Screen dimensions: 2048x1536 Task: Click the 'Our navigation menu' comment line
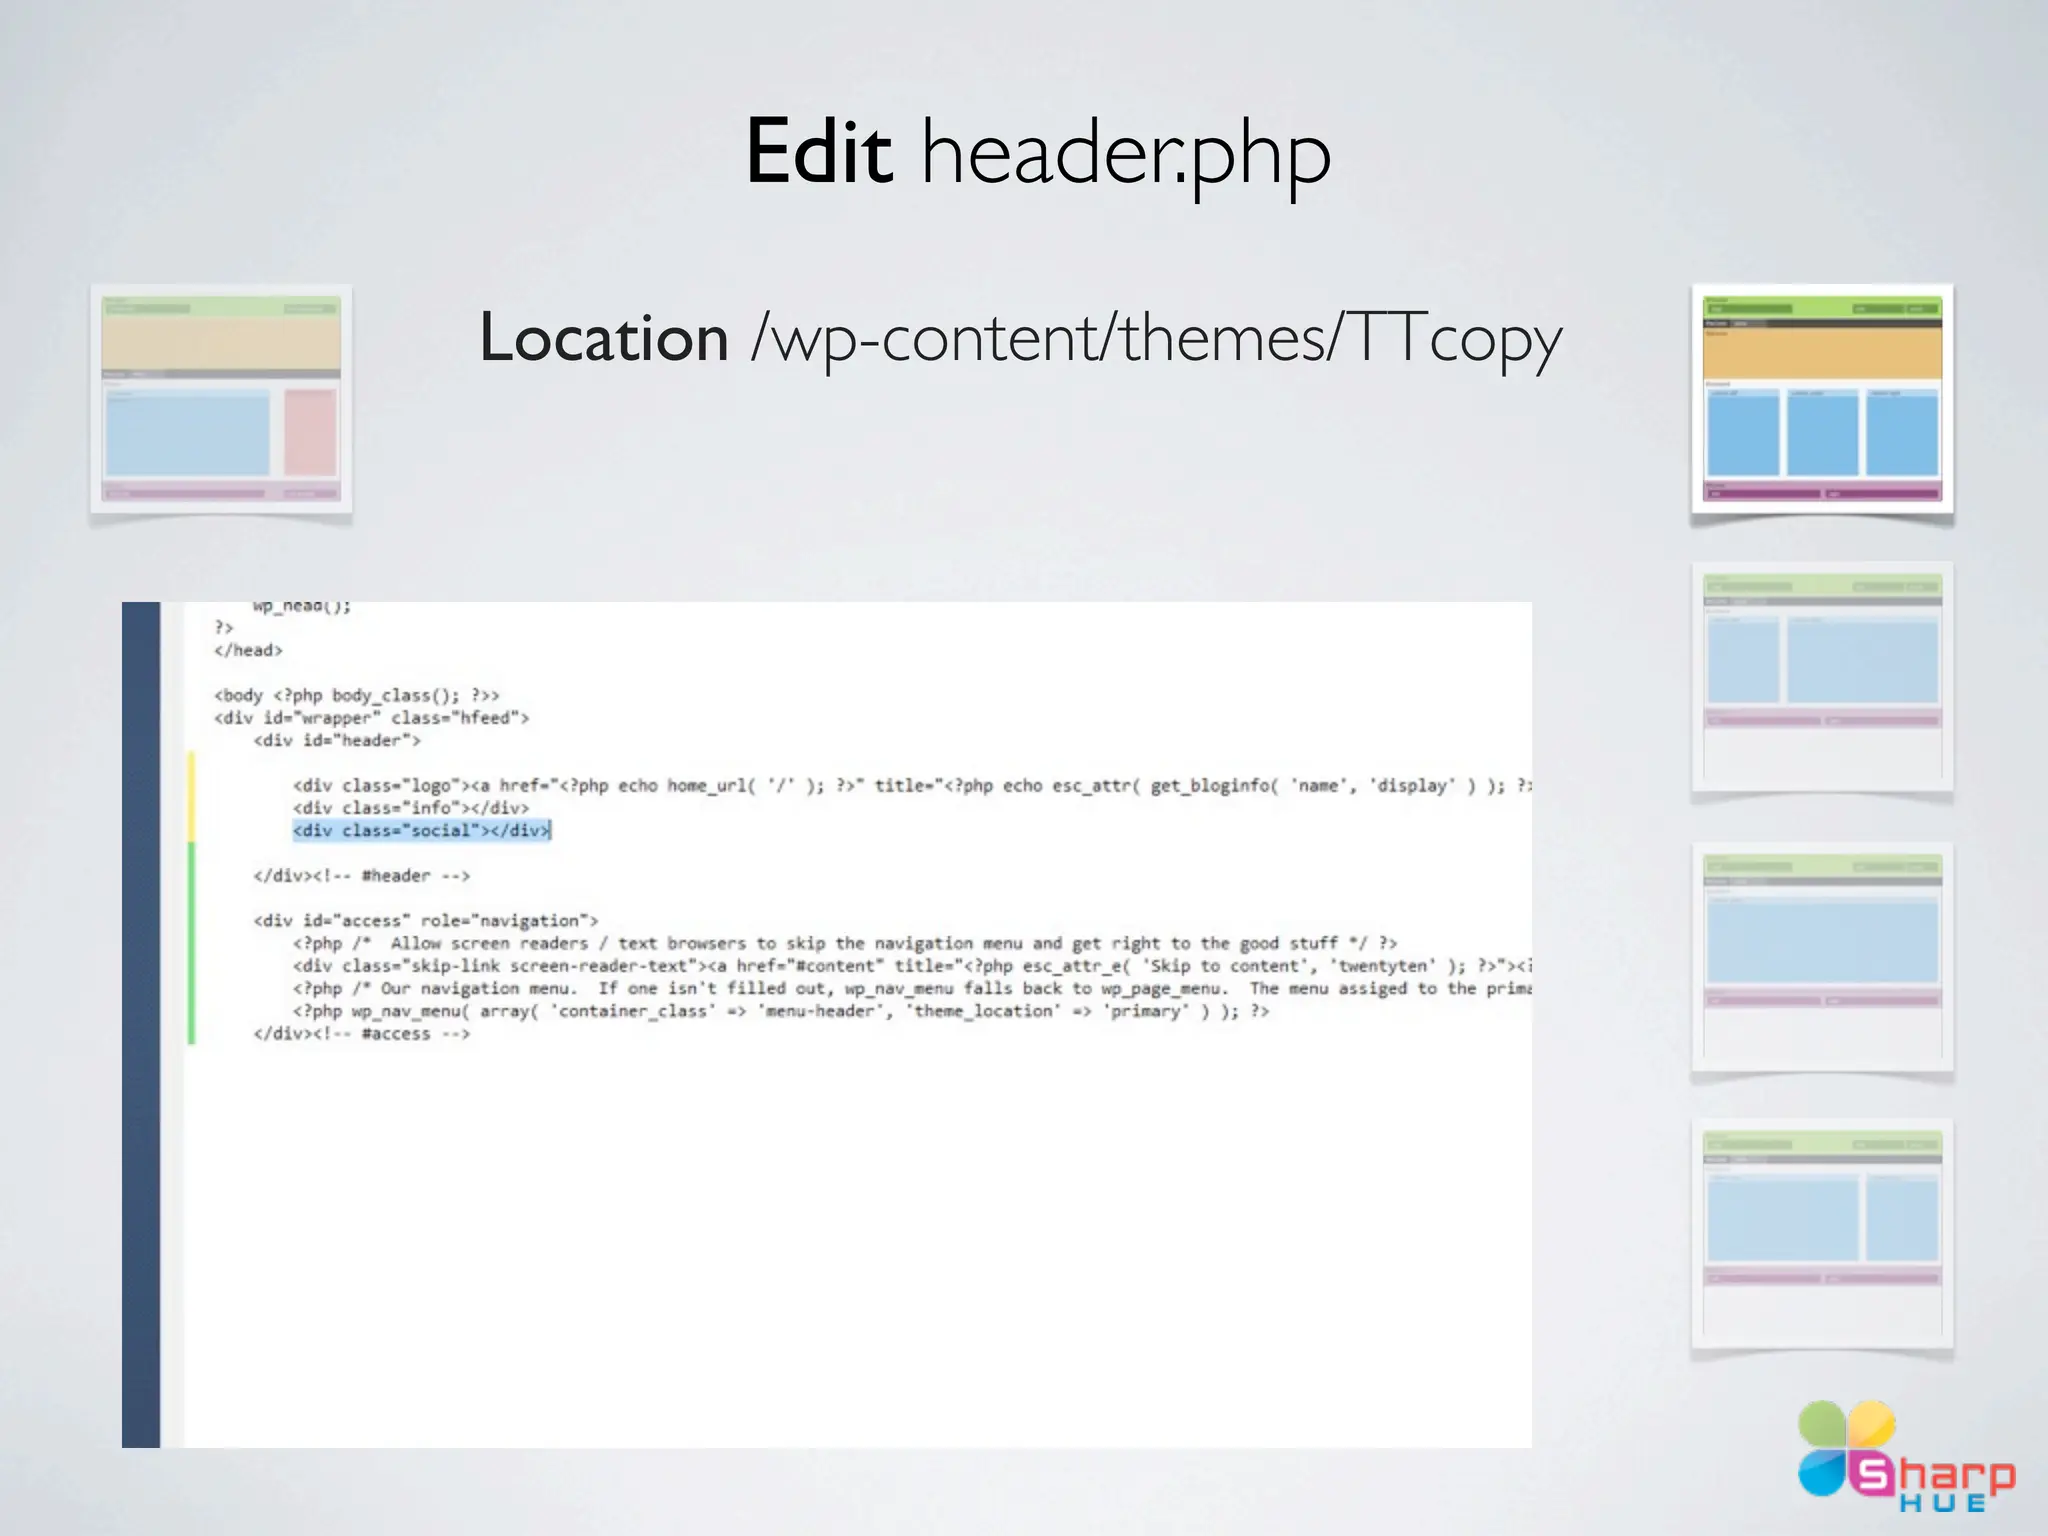[912, 989]
